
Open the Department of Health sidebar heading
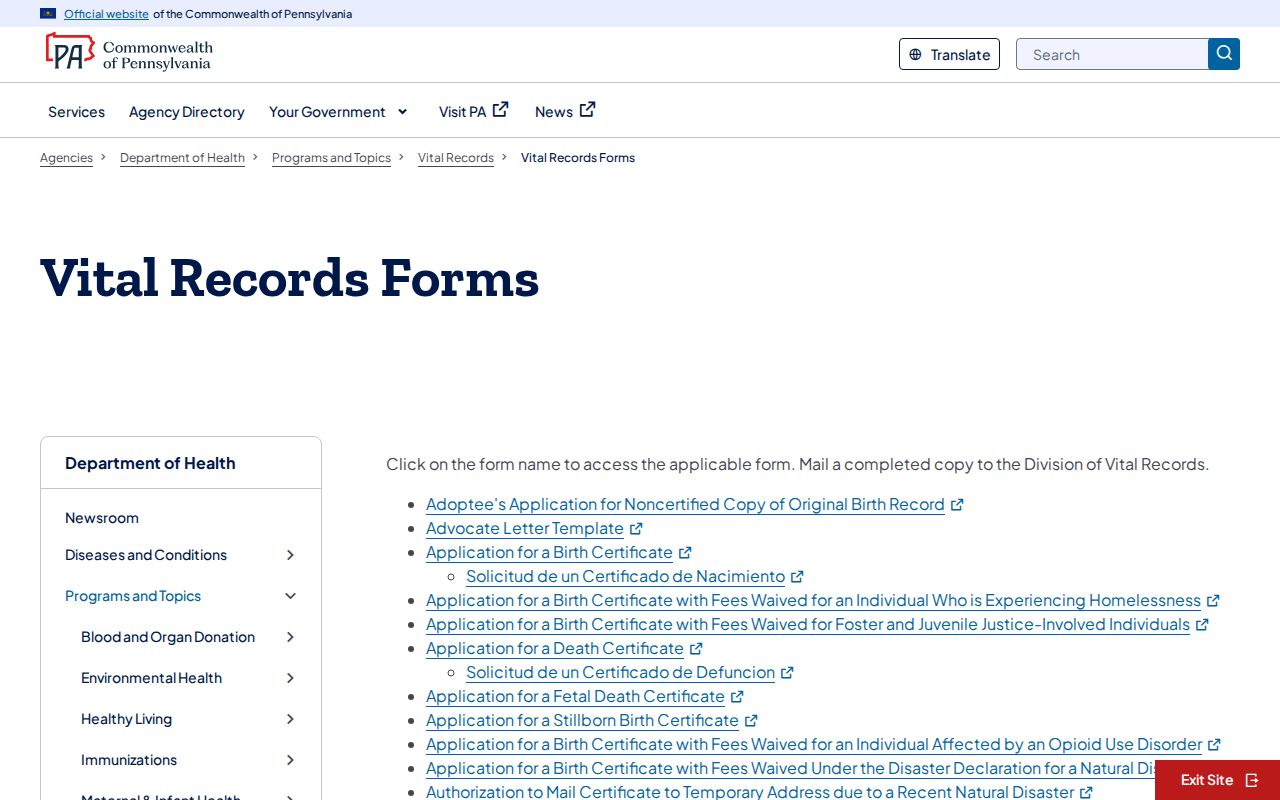pos(150,463)
